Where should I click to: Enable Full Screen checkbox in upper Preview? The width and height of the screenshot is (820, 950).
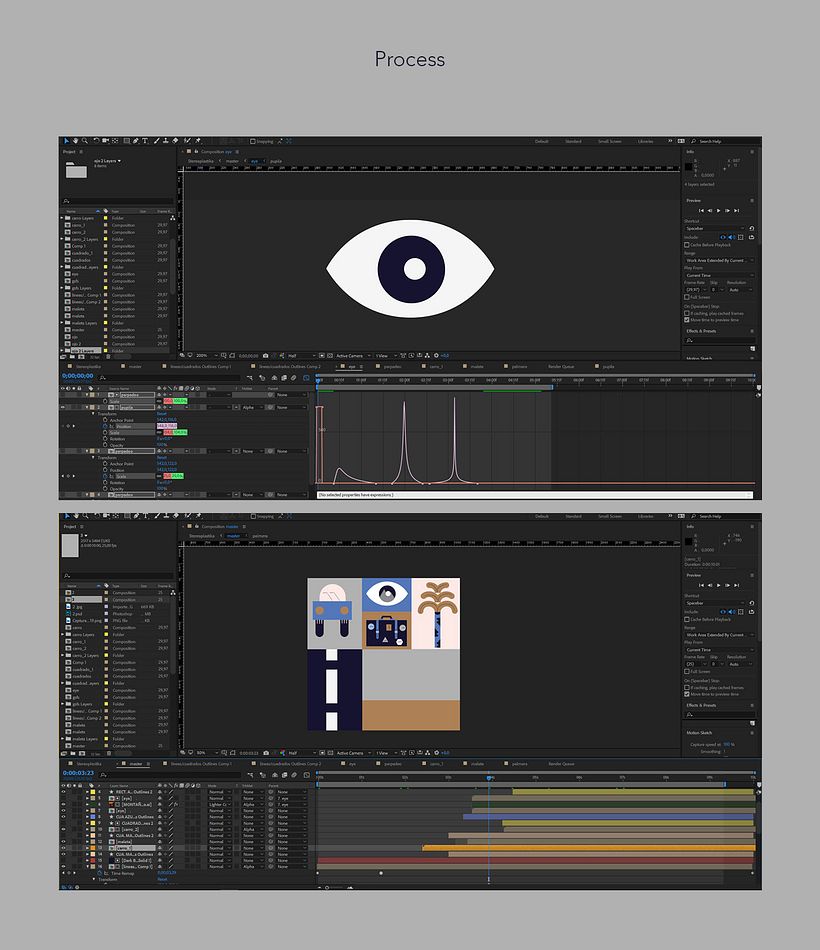click(x=687, y=297)
